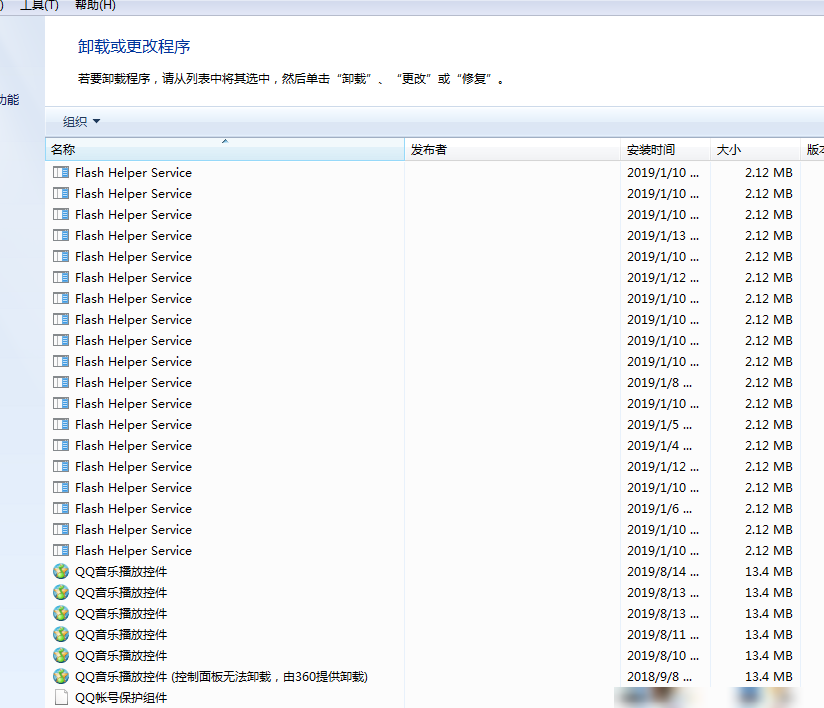Click QQ音乐播放控件 globe icon installed 2019/8/14
The width and height of the screenshot is (824, 708).
click(x=61, y=571)
